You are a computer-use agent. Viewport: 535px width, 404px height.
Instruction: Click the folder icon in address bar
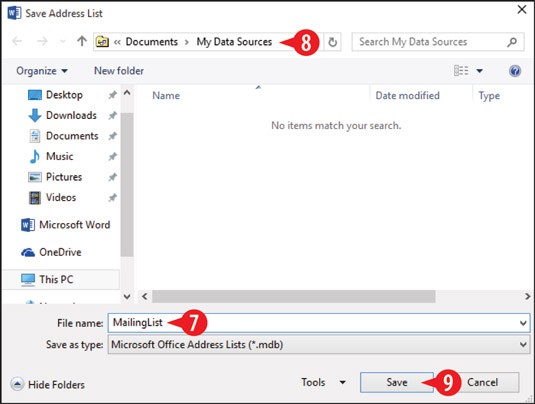click(102, 42)
